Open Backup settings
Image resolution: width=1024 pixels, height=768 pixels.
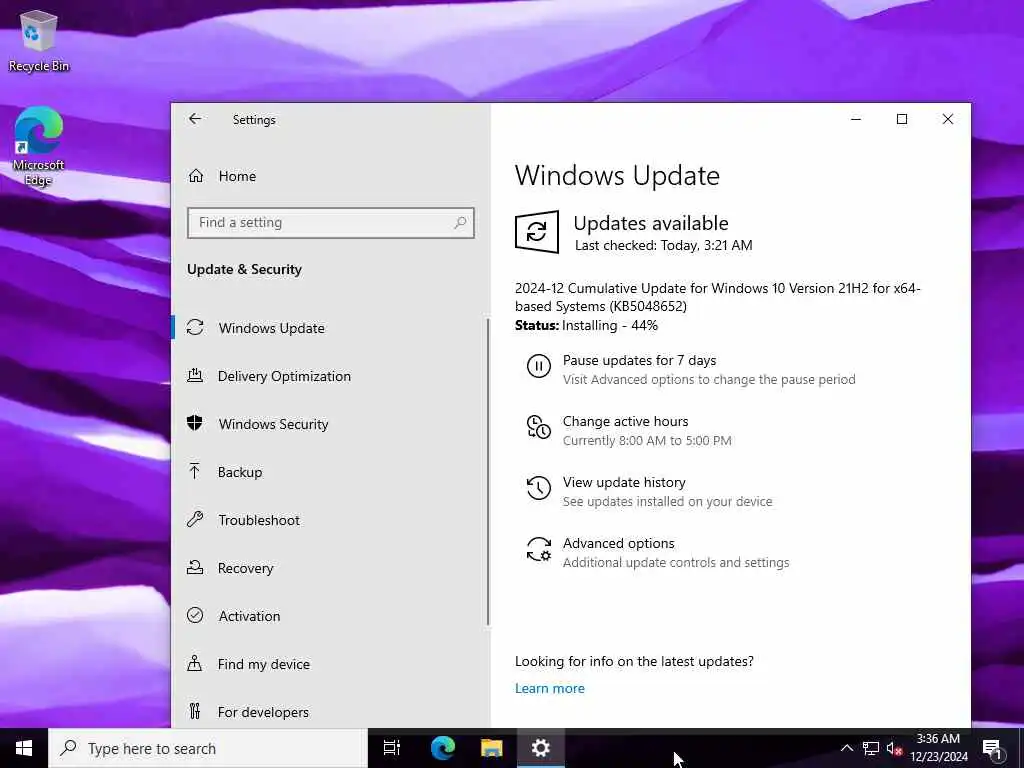click(x=330, y=472)
